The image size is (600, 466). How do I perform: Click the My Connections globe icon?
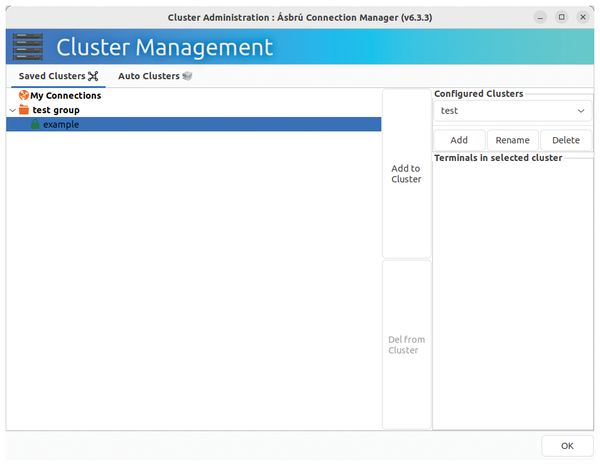[24, 95]
